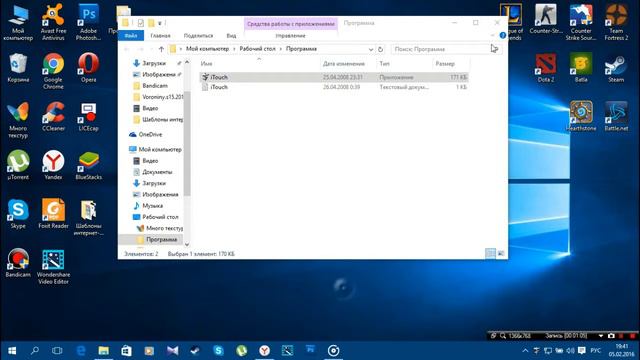Select the iTouch text document row

click(334, 87)
